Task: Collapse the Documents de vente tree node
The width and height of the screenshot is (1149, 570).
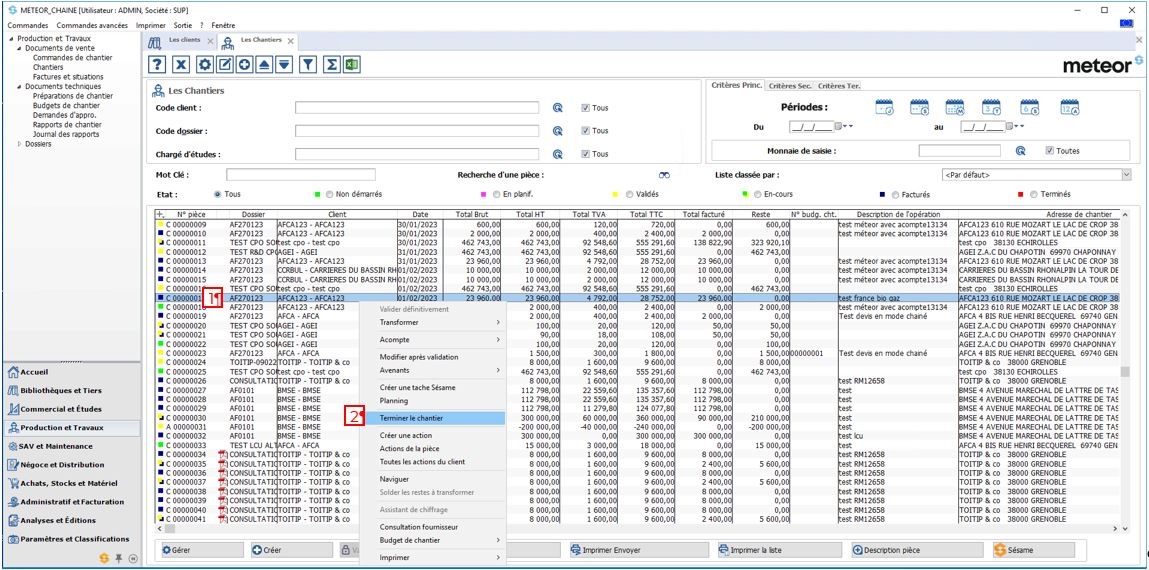Action: [20, 48]
